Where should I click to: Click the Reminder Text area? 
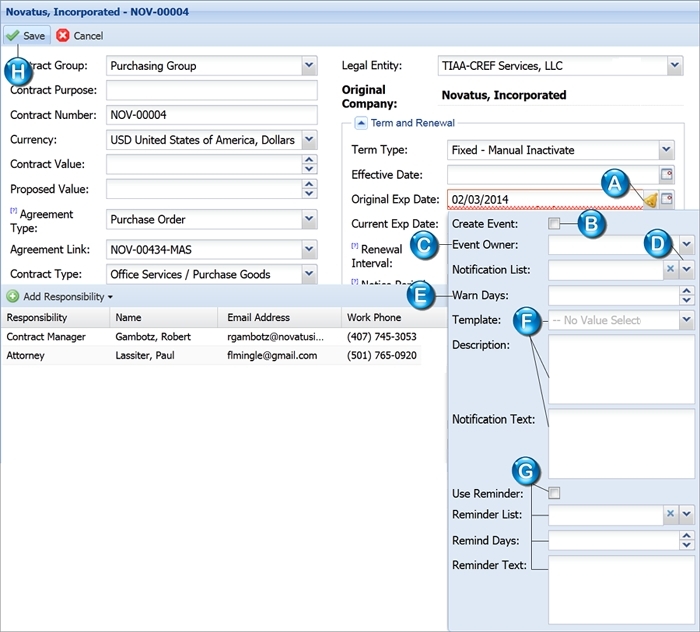tap(621, 589)
